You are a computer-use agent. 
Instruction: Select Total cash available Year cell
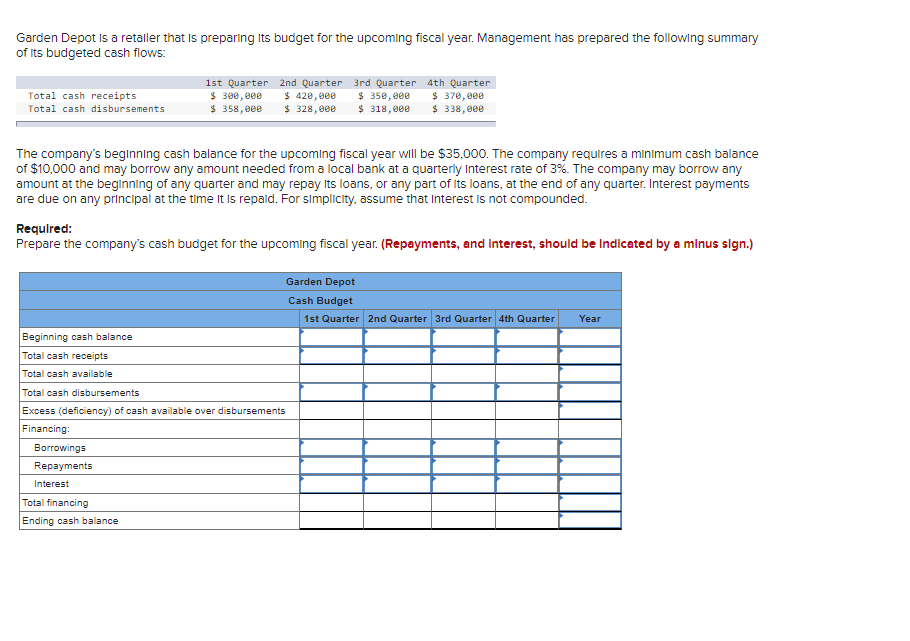click(590, 373)
